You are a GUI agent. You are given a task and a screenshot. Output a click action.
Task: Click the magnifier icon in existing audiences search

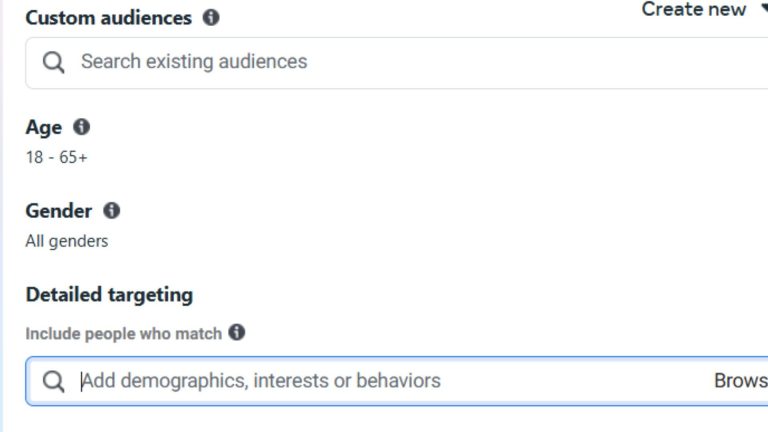[54, 62]
